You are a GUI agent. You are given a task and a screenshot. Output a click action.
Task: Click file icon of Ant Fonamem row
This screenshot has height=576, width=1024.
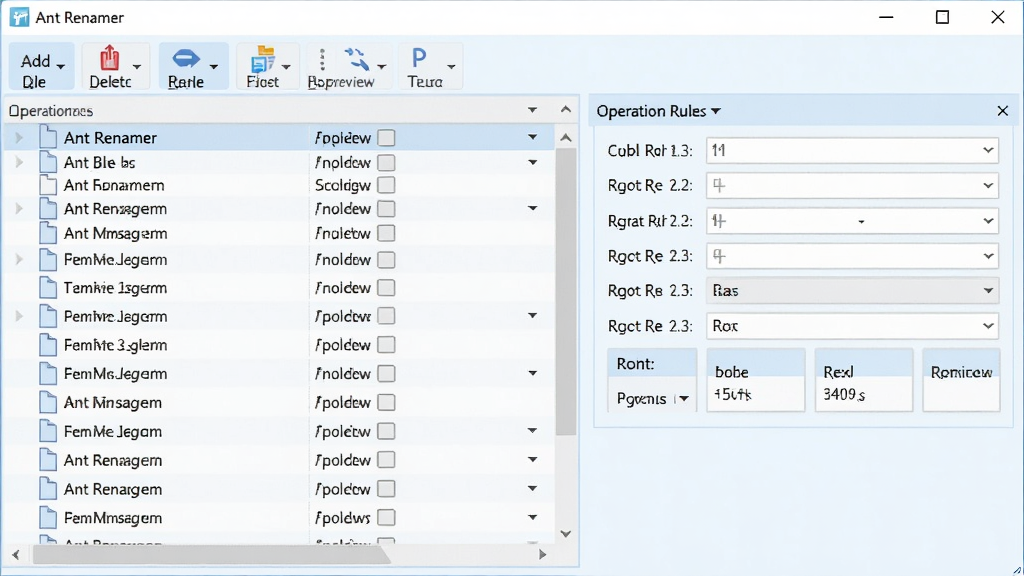pyautogui.click(x=48, y=185)
